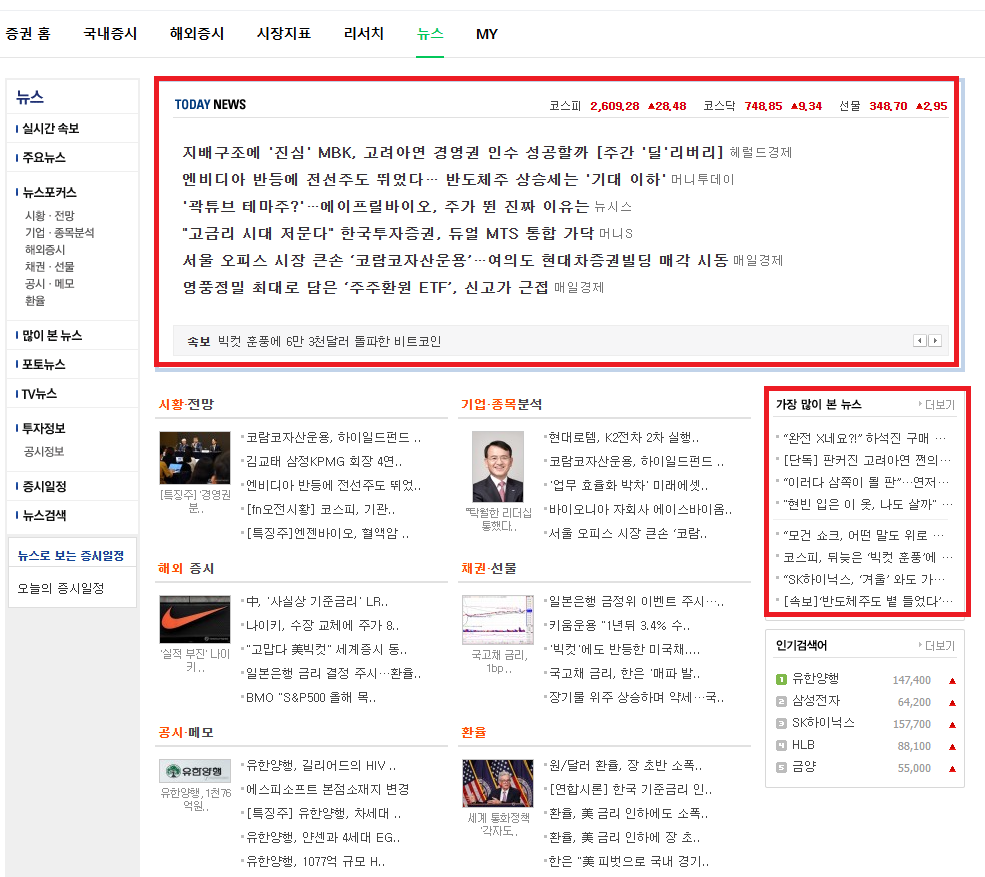This screenshot has width=985, height=877.
Task: Open 많이 본 뉴스 sidebar link
Action: pyautogui.click(x=52, y=335)
